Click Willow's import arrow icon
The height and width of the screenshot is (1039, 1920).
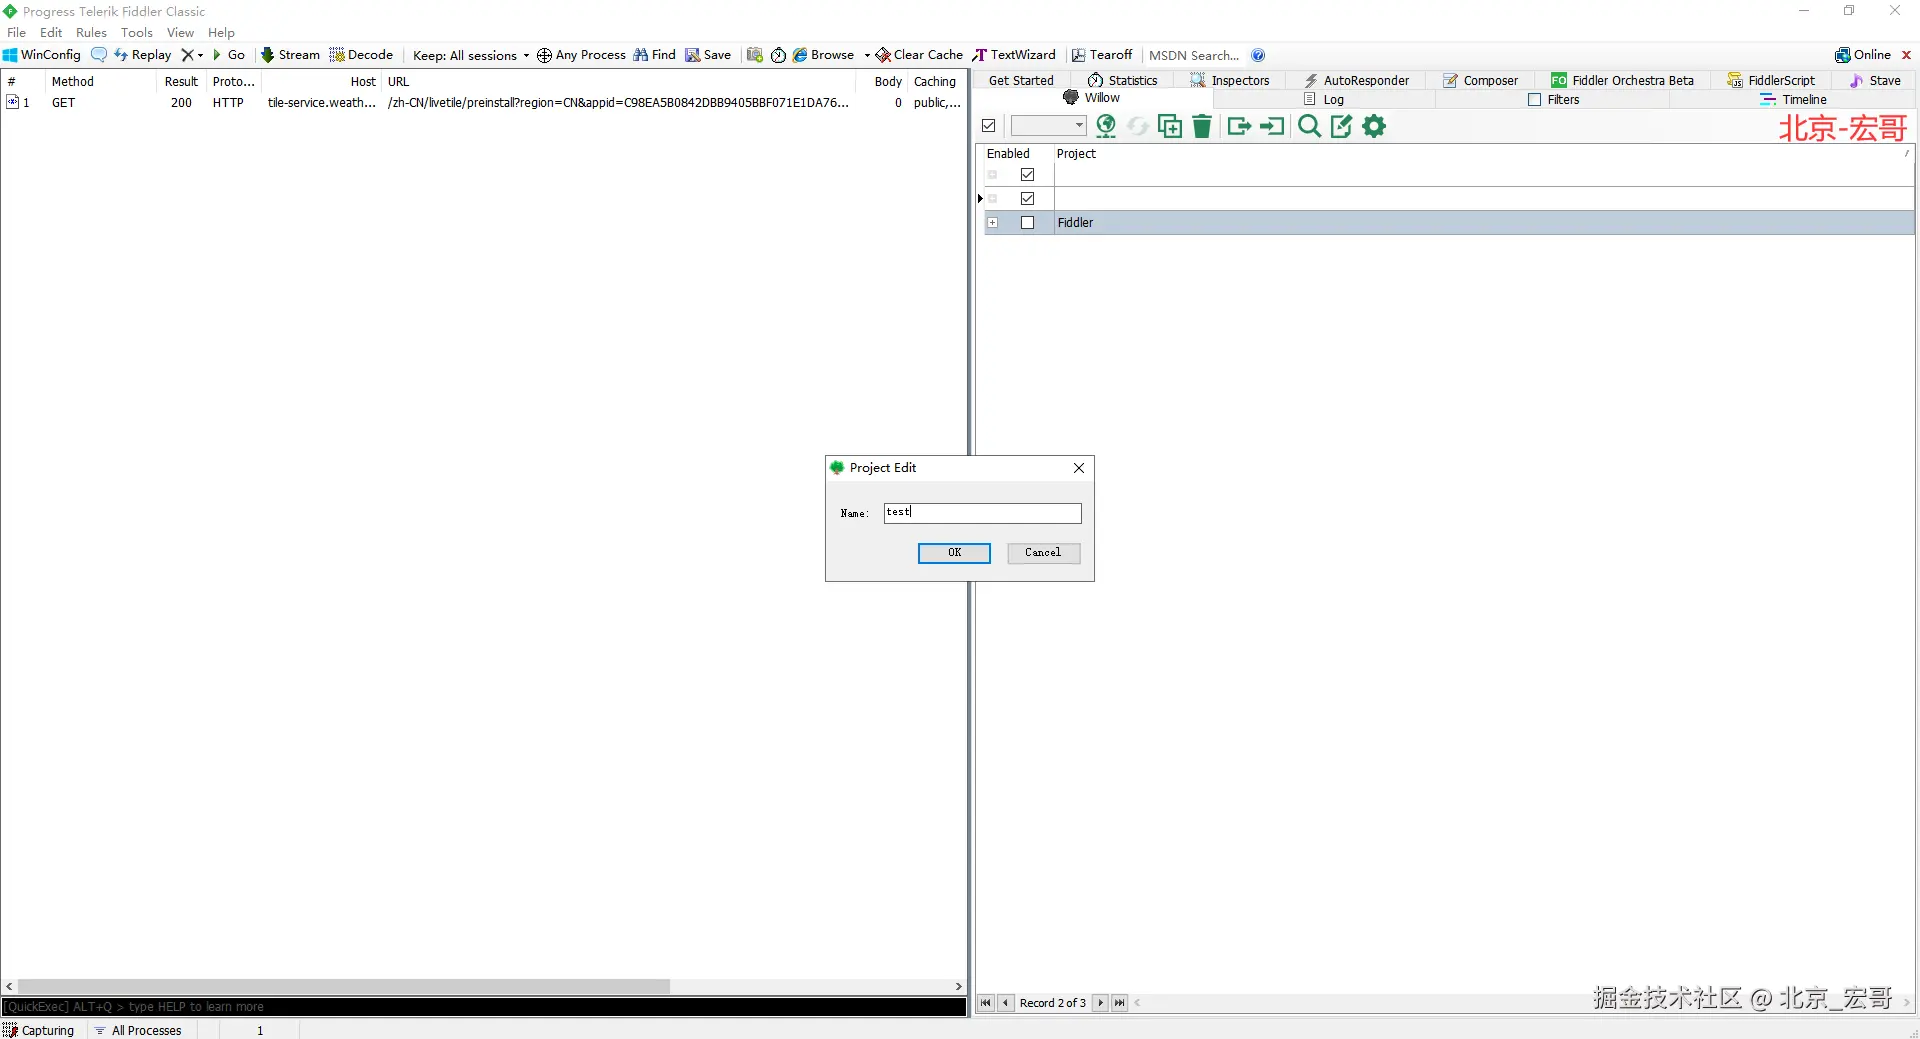1272,126
